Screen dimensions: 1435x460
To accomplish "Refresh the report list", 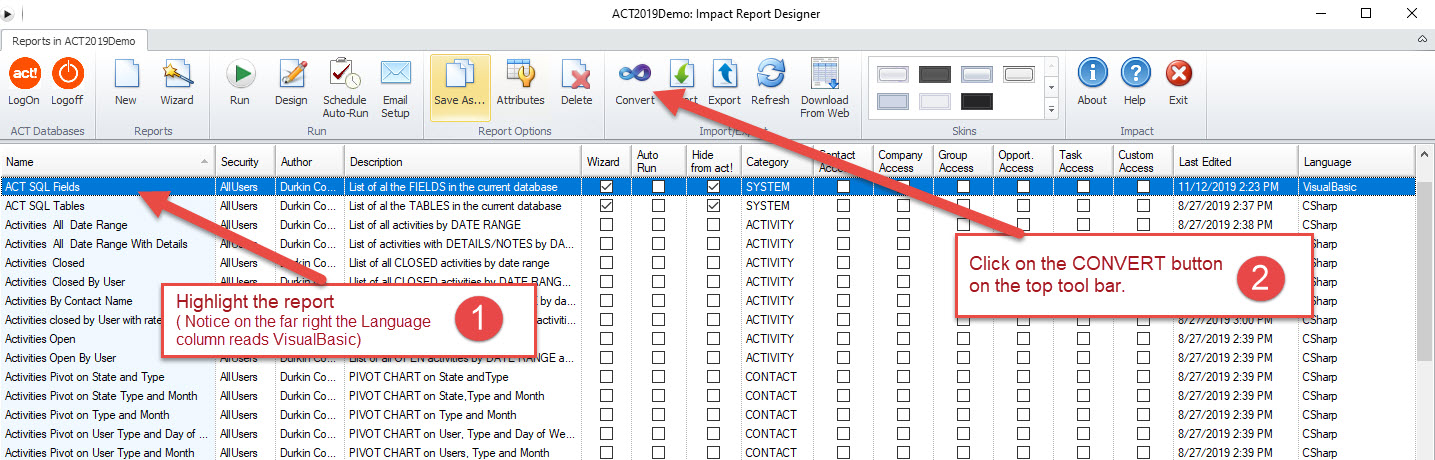I will pos(770,82).
